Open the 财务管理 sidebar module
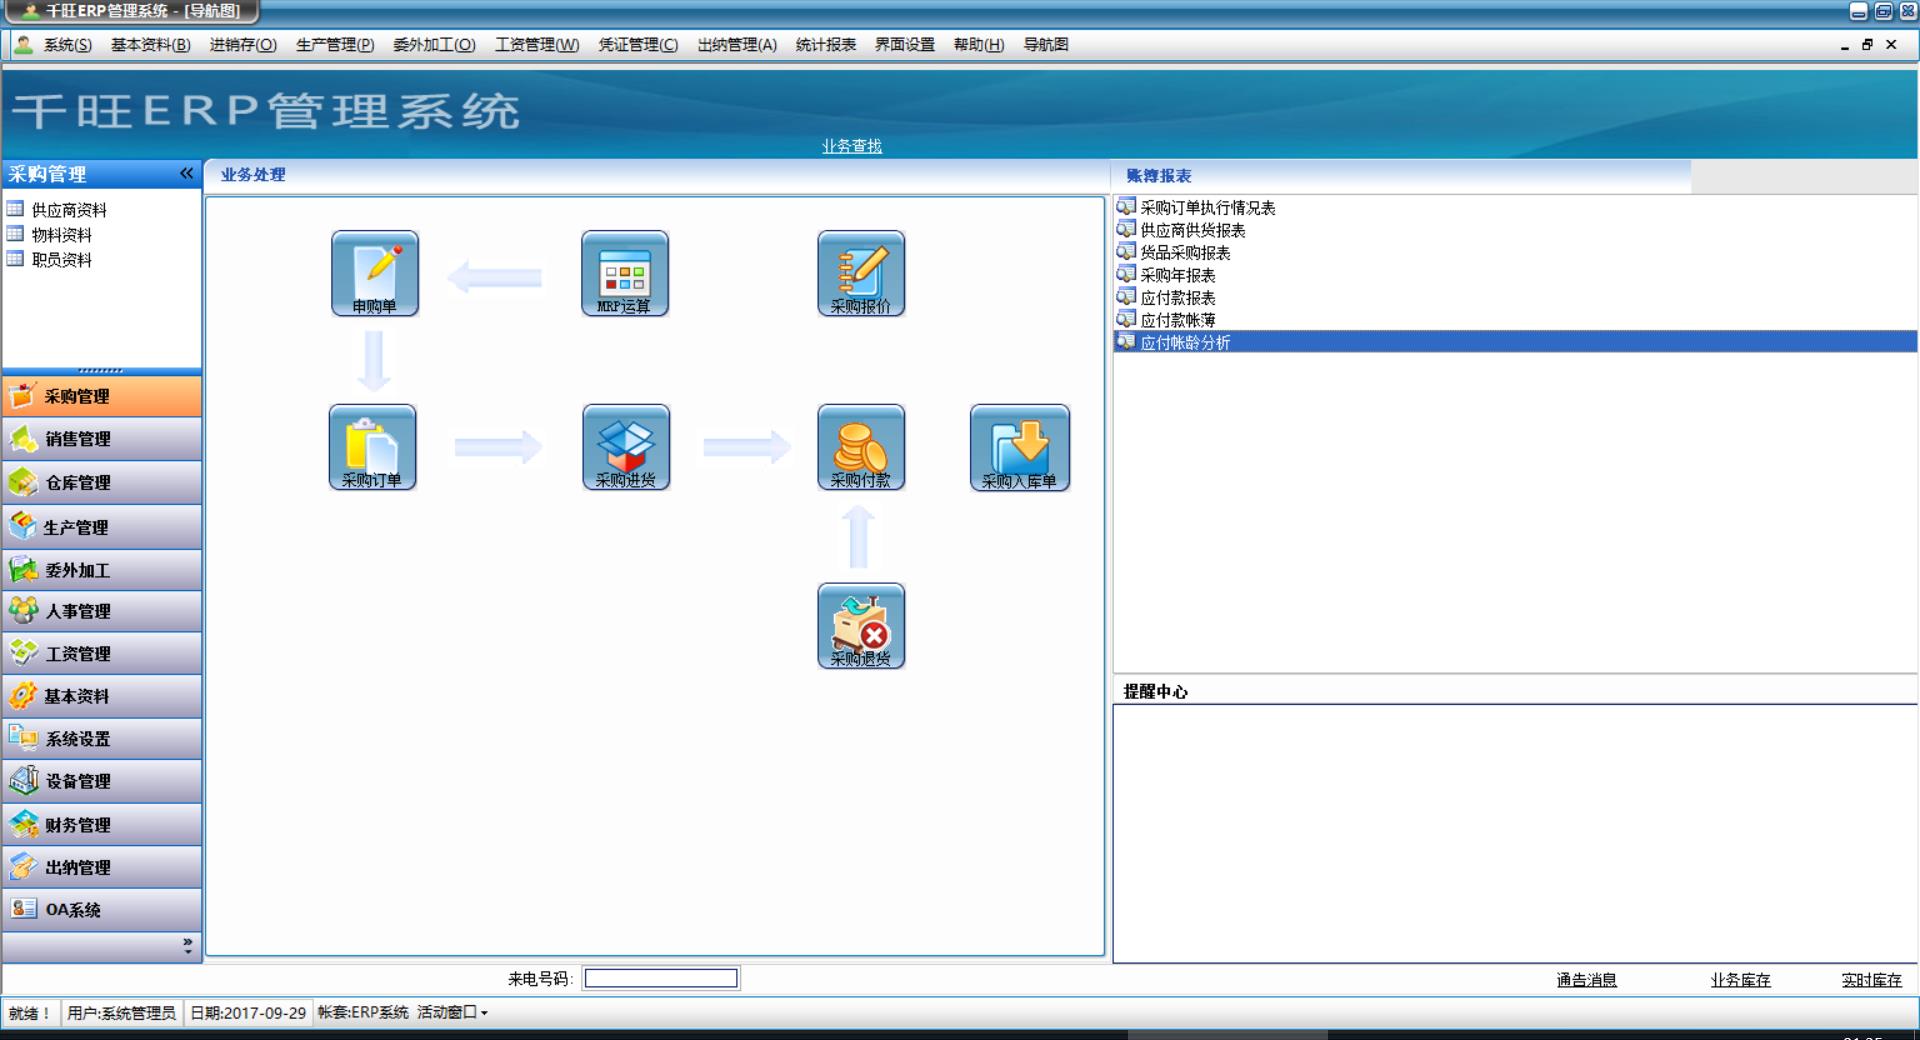 click(x=102, y=825)
